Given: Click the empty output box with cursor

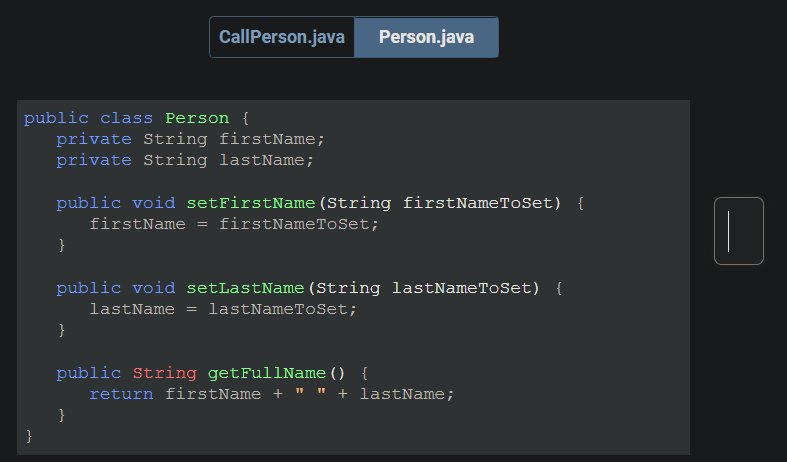Looking at the screenshot, I should click(x=739, y=231).
